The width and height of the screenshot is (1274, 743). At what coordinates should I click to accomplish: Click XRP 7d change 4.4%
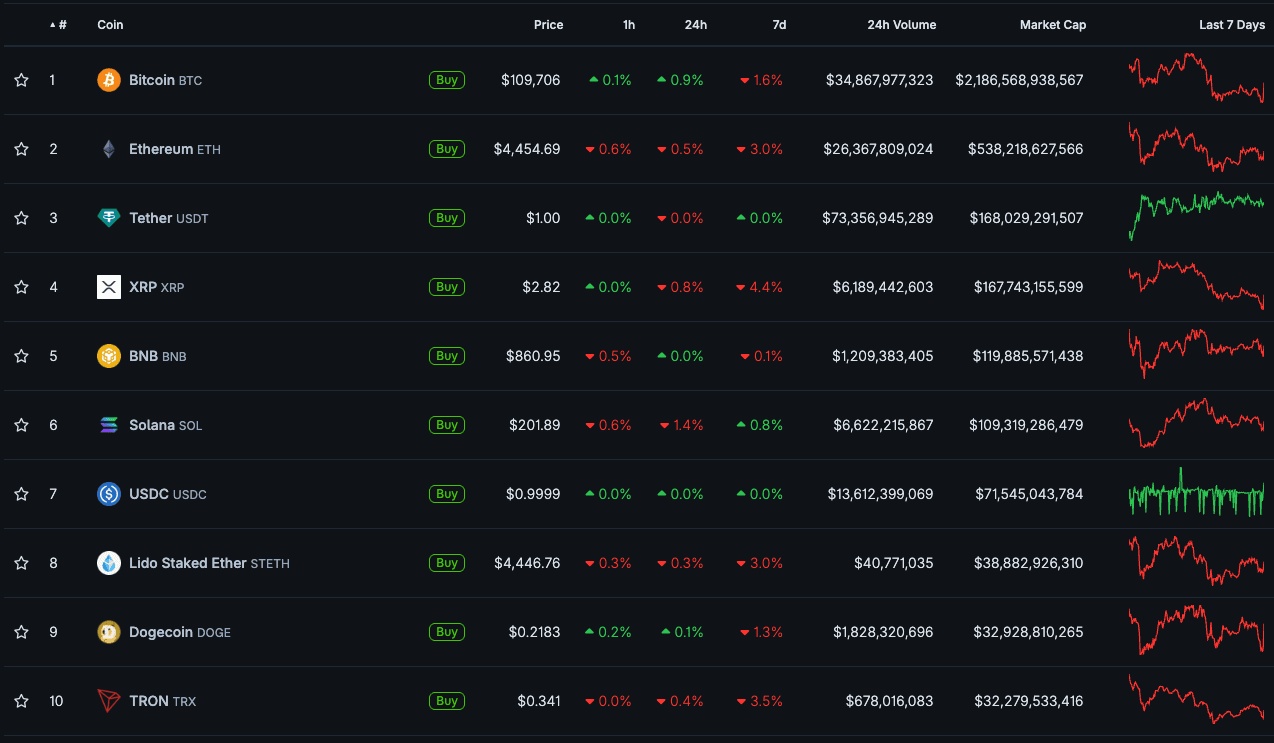[x=759, y=287]
